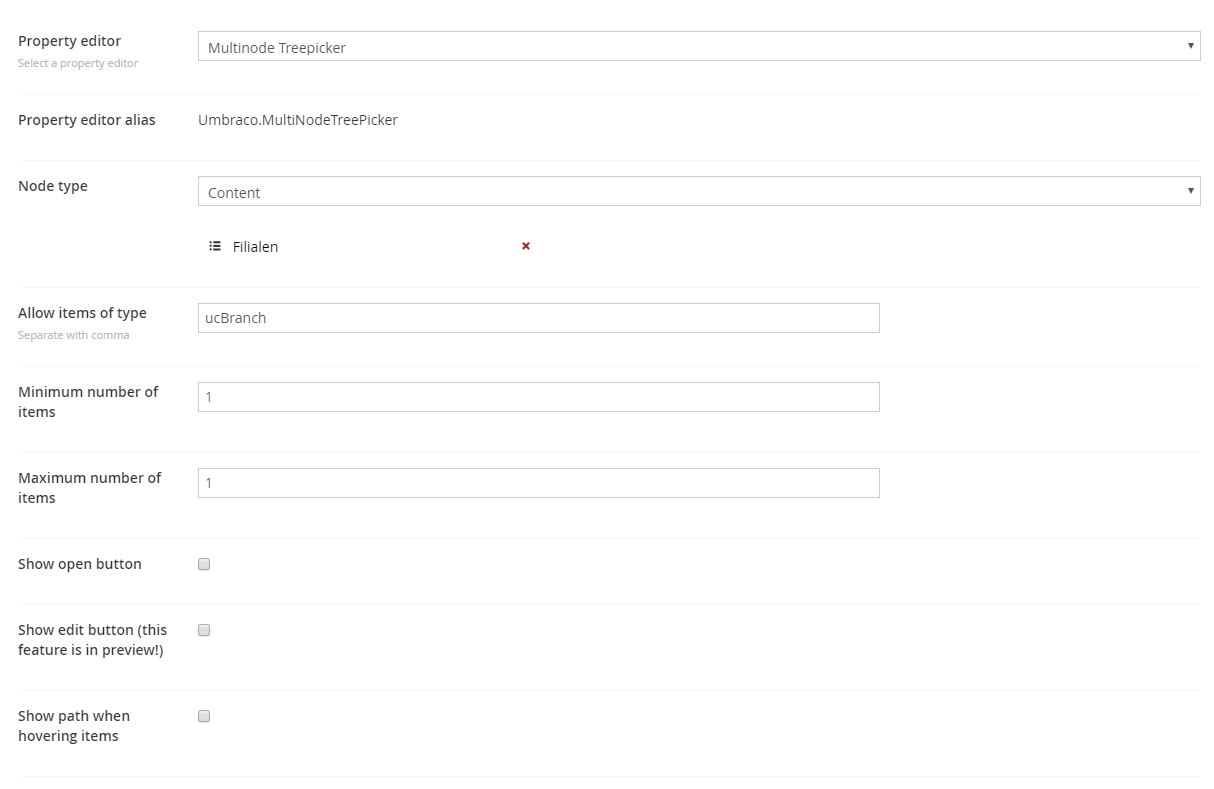
Task: Focus the Maximum number of items input
Action: coord(538,483)
